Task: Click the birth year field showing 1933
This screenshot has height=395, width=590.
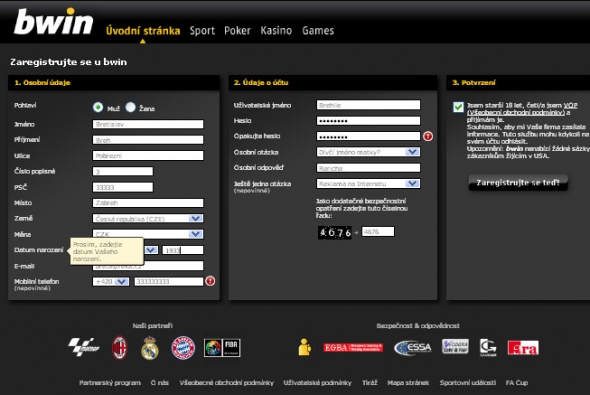Action: pos(183,250)
